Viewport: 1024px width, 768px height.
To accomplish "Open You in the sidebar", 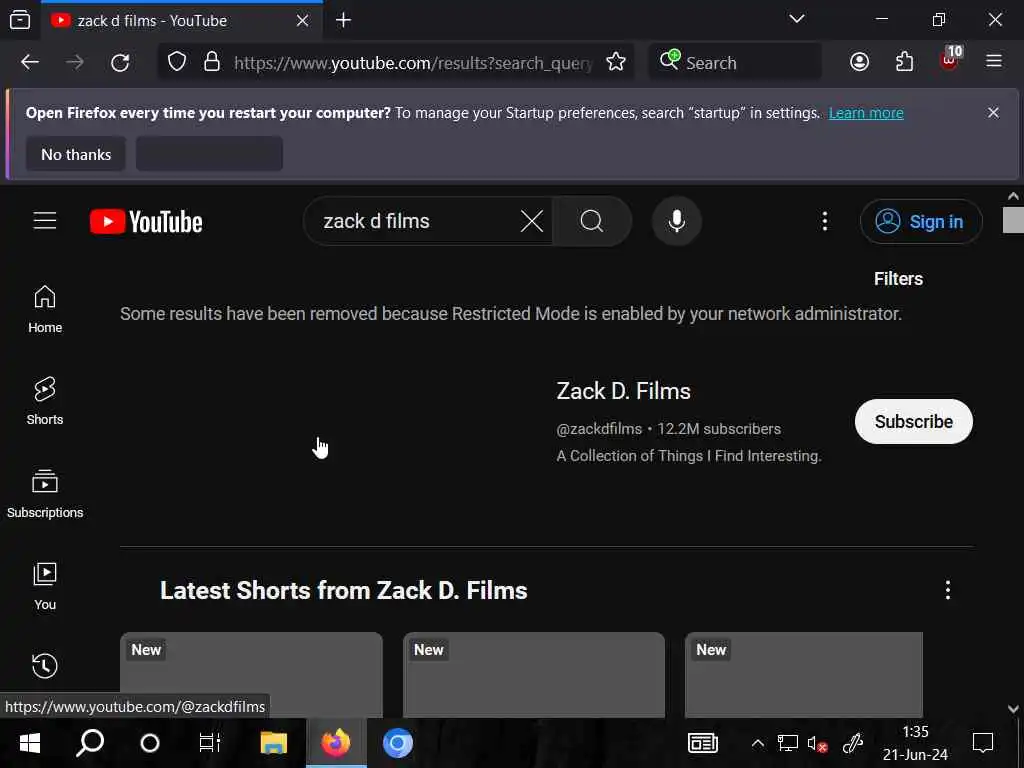I will [45, 586].
